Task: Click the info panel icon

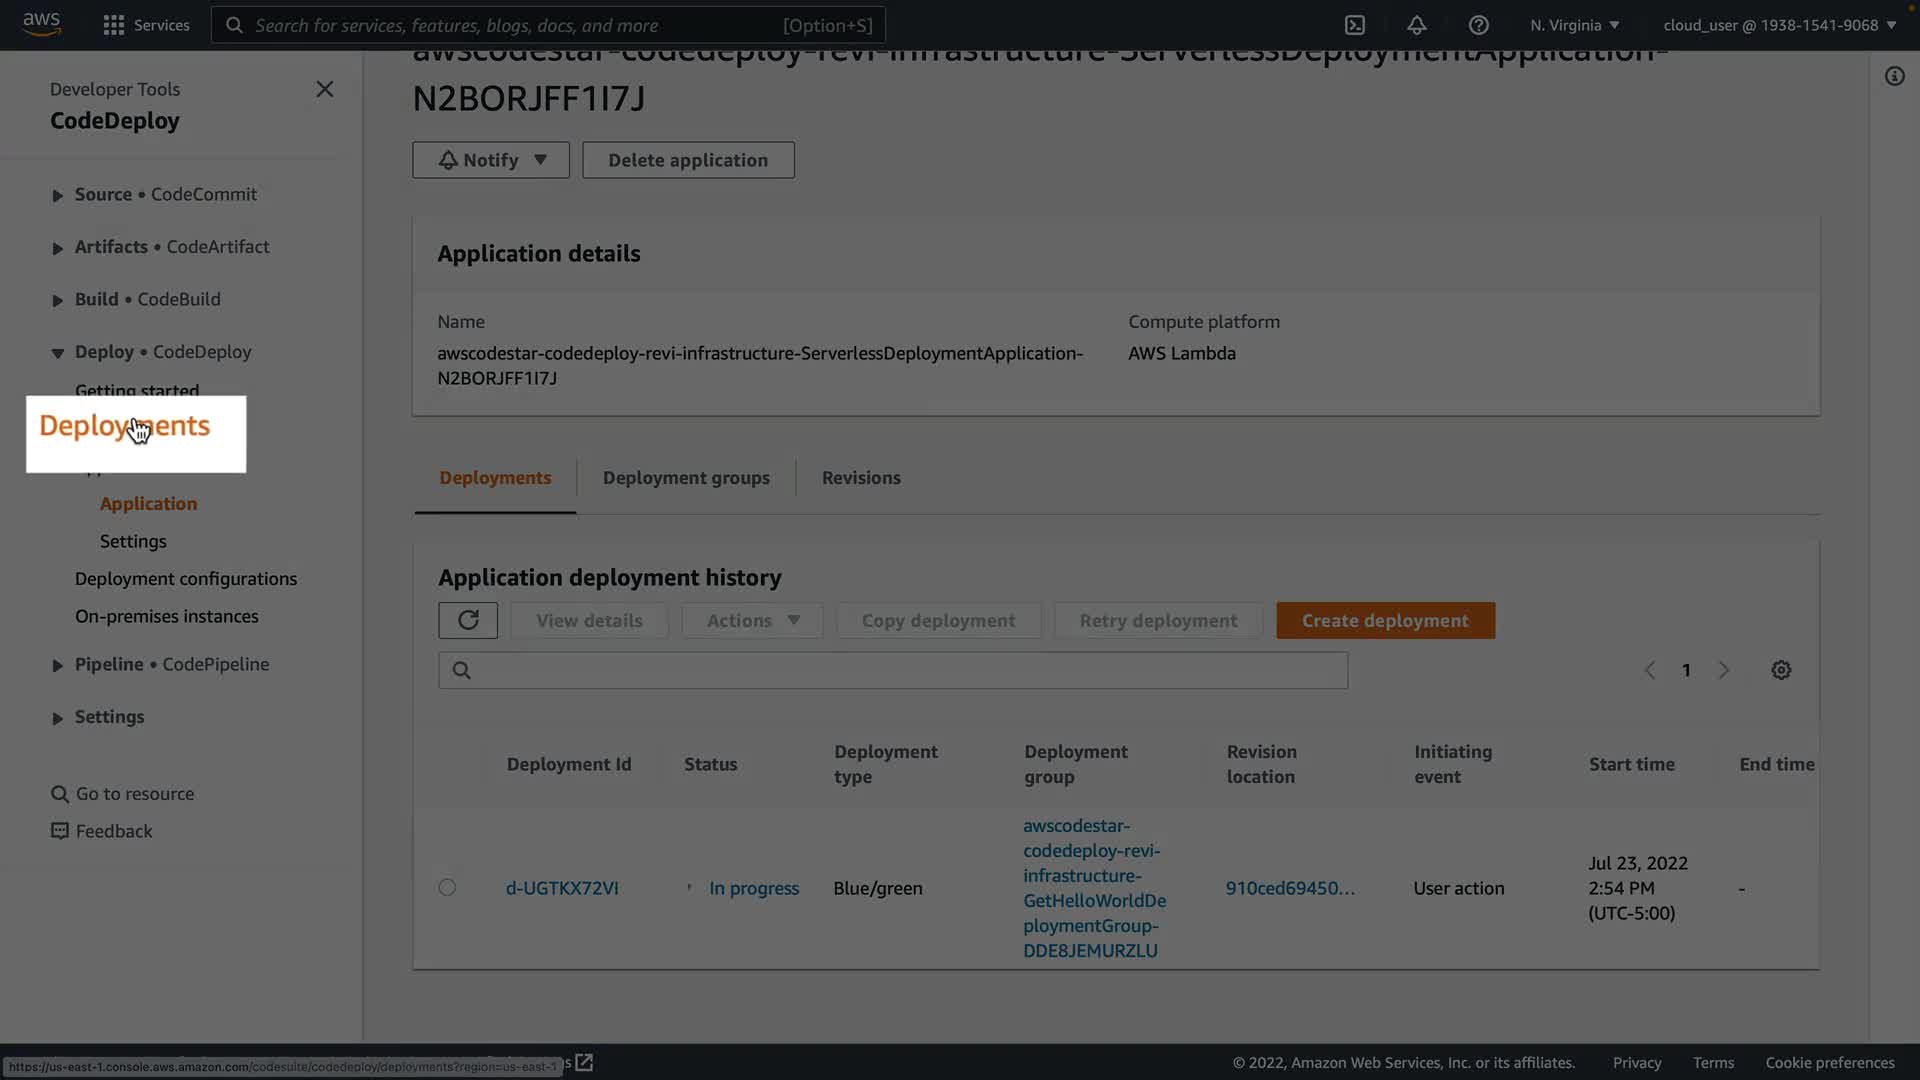Action: 1895,76
